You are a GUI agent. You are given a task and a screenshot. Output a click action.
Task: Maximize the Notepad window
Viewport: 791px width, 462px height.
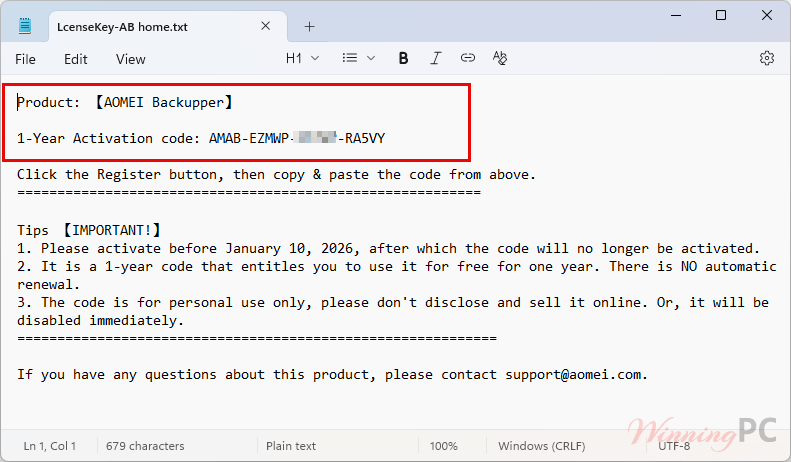721,16
